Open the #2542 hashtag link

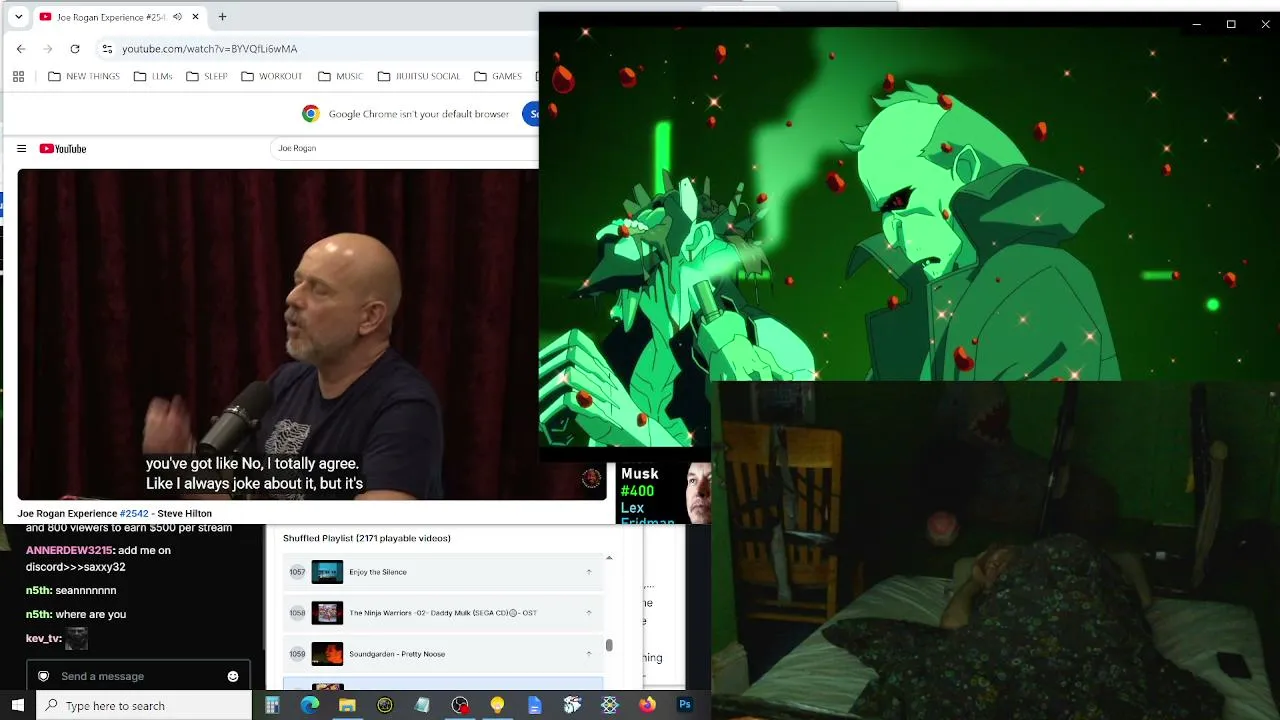134,514
